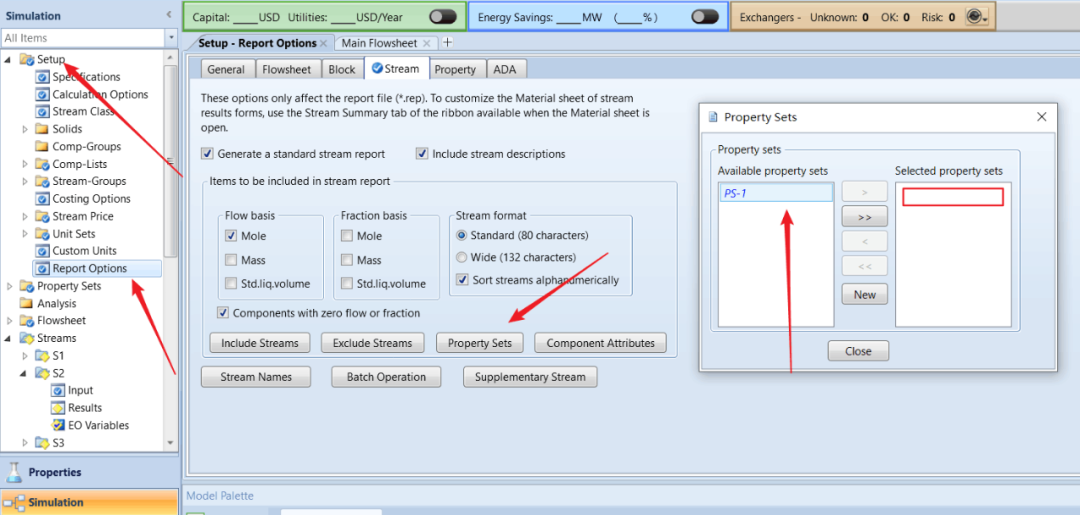Click the Stream Price folder icon
This screenshot has width=1080, height=515.
coord(42,216)
